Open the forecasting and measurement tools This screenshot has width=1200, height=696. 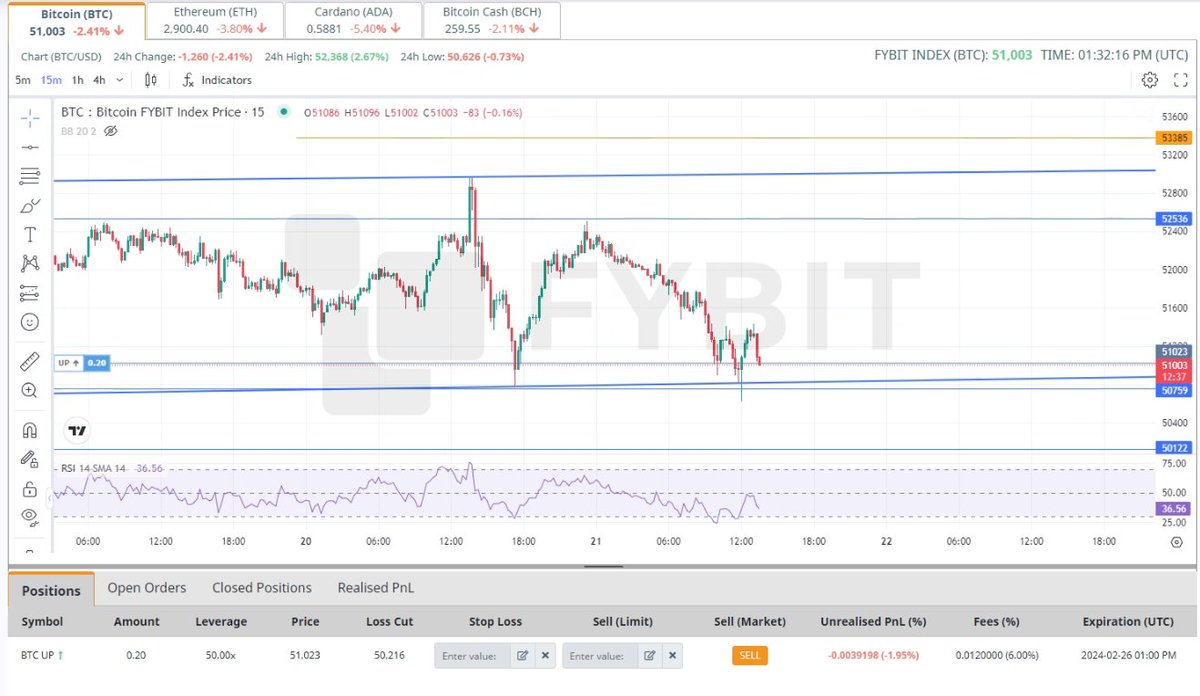(x=30, y=293)
